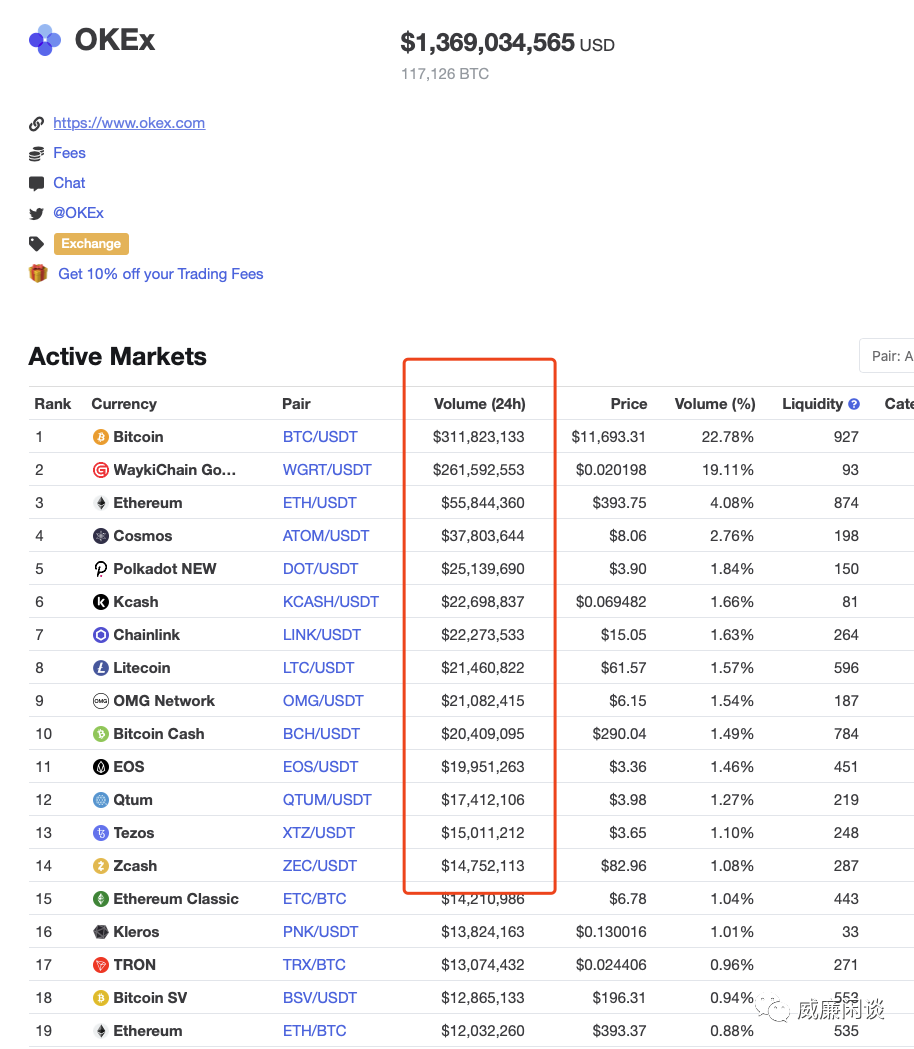Click the gift box icon

click(x=38, y=274)
